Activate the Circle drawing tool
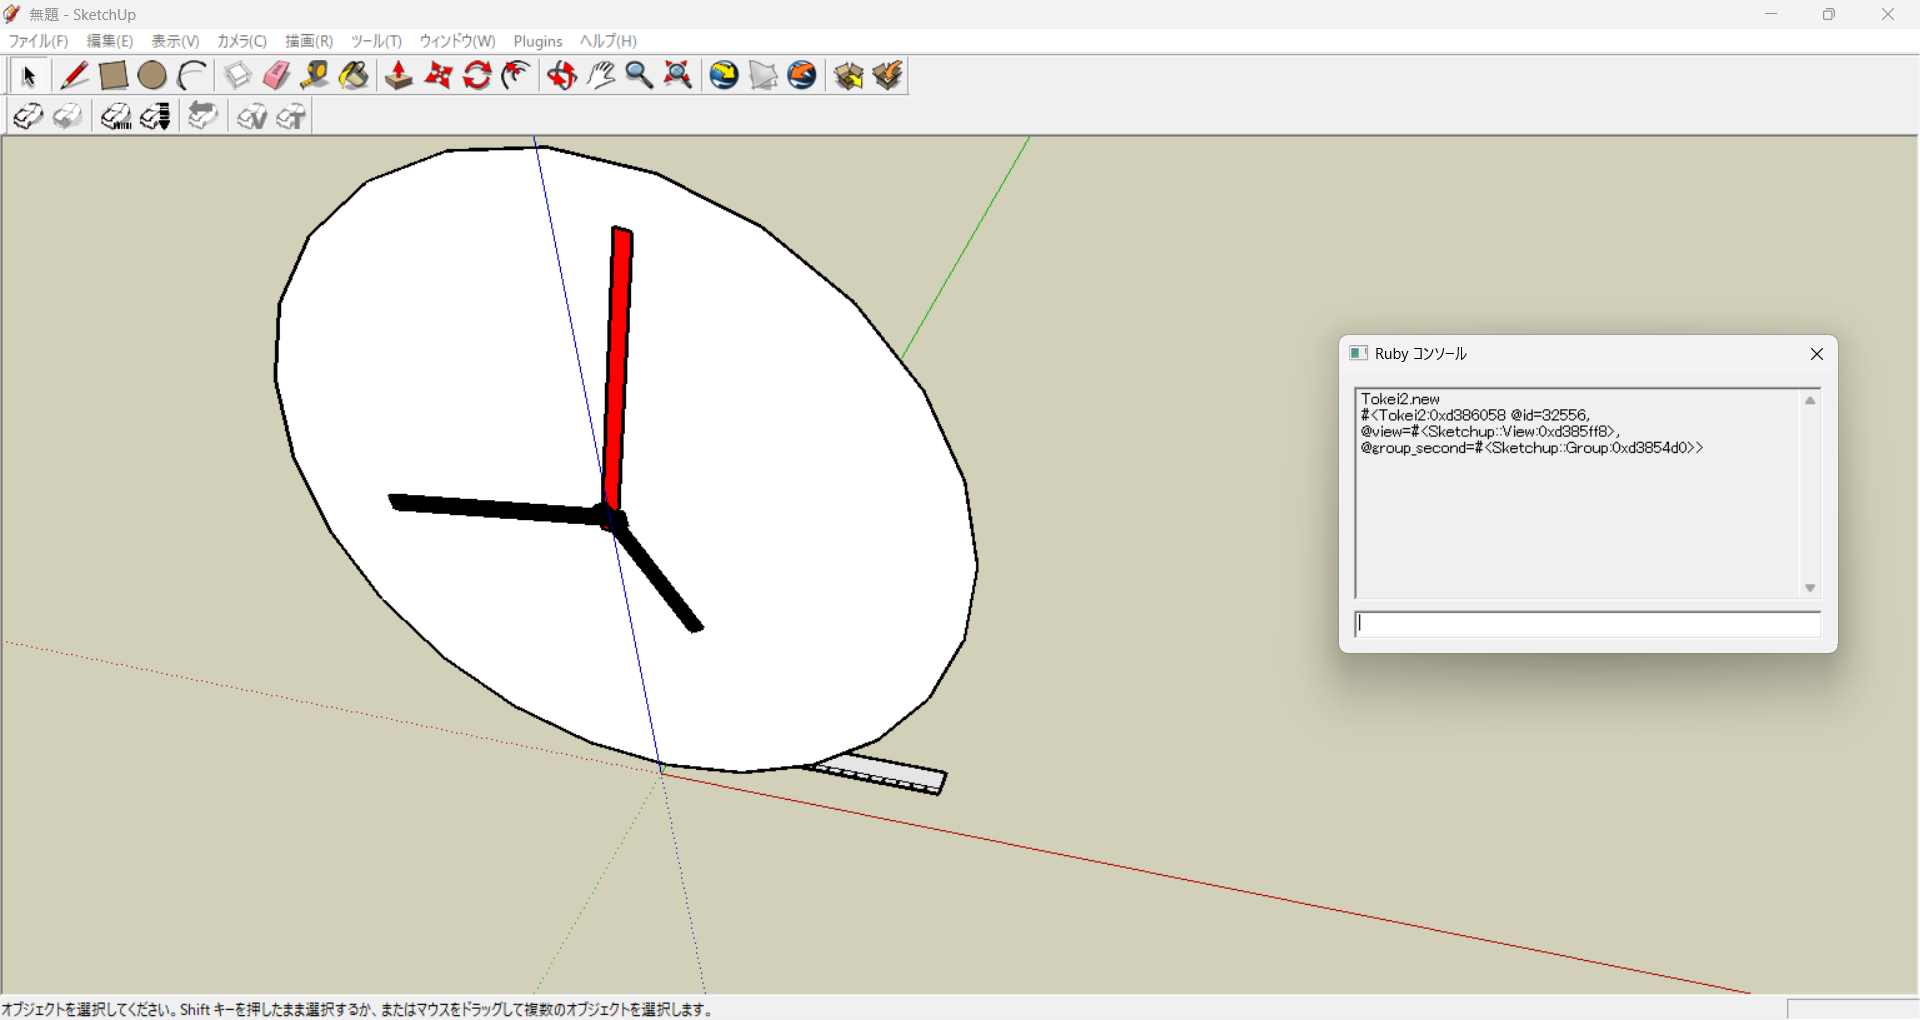 [x=152, y=76]
